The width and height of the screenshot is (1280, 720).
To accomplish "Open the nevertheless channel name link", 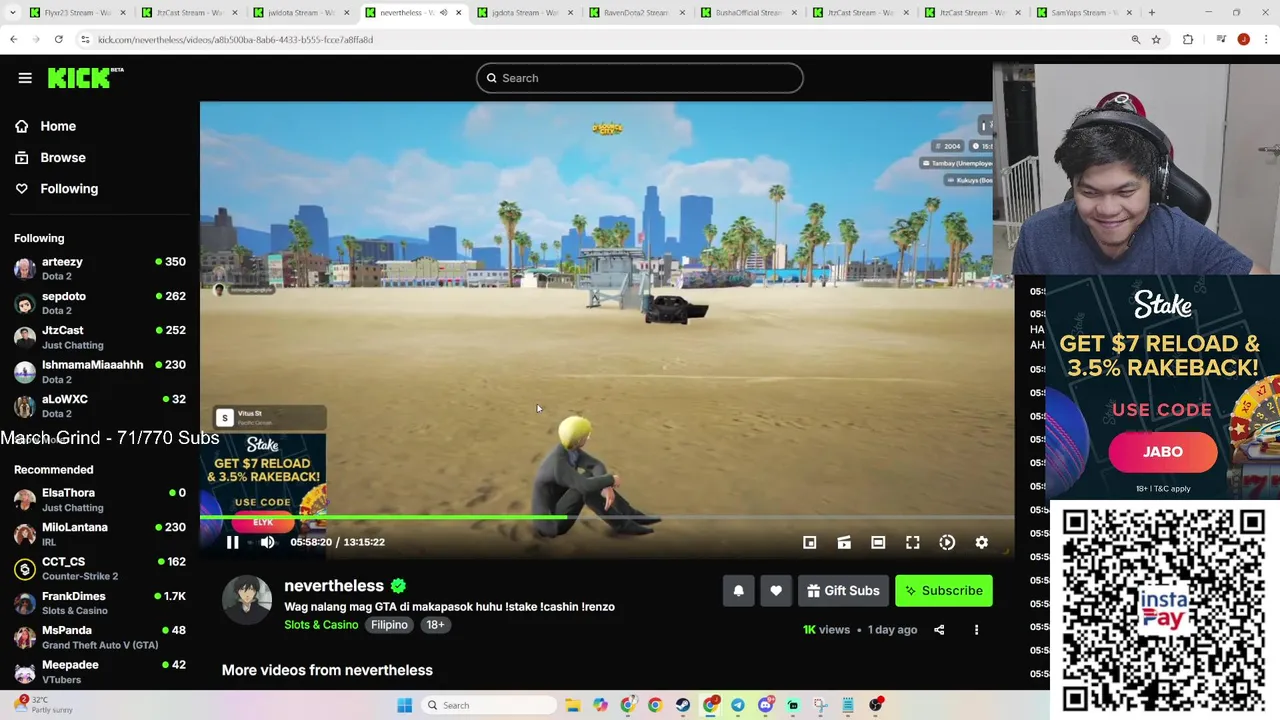I will point(334,586).
